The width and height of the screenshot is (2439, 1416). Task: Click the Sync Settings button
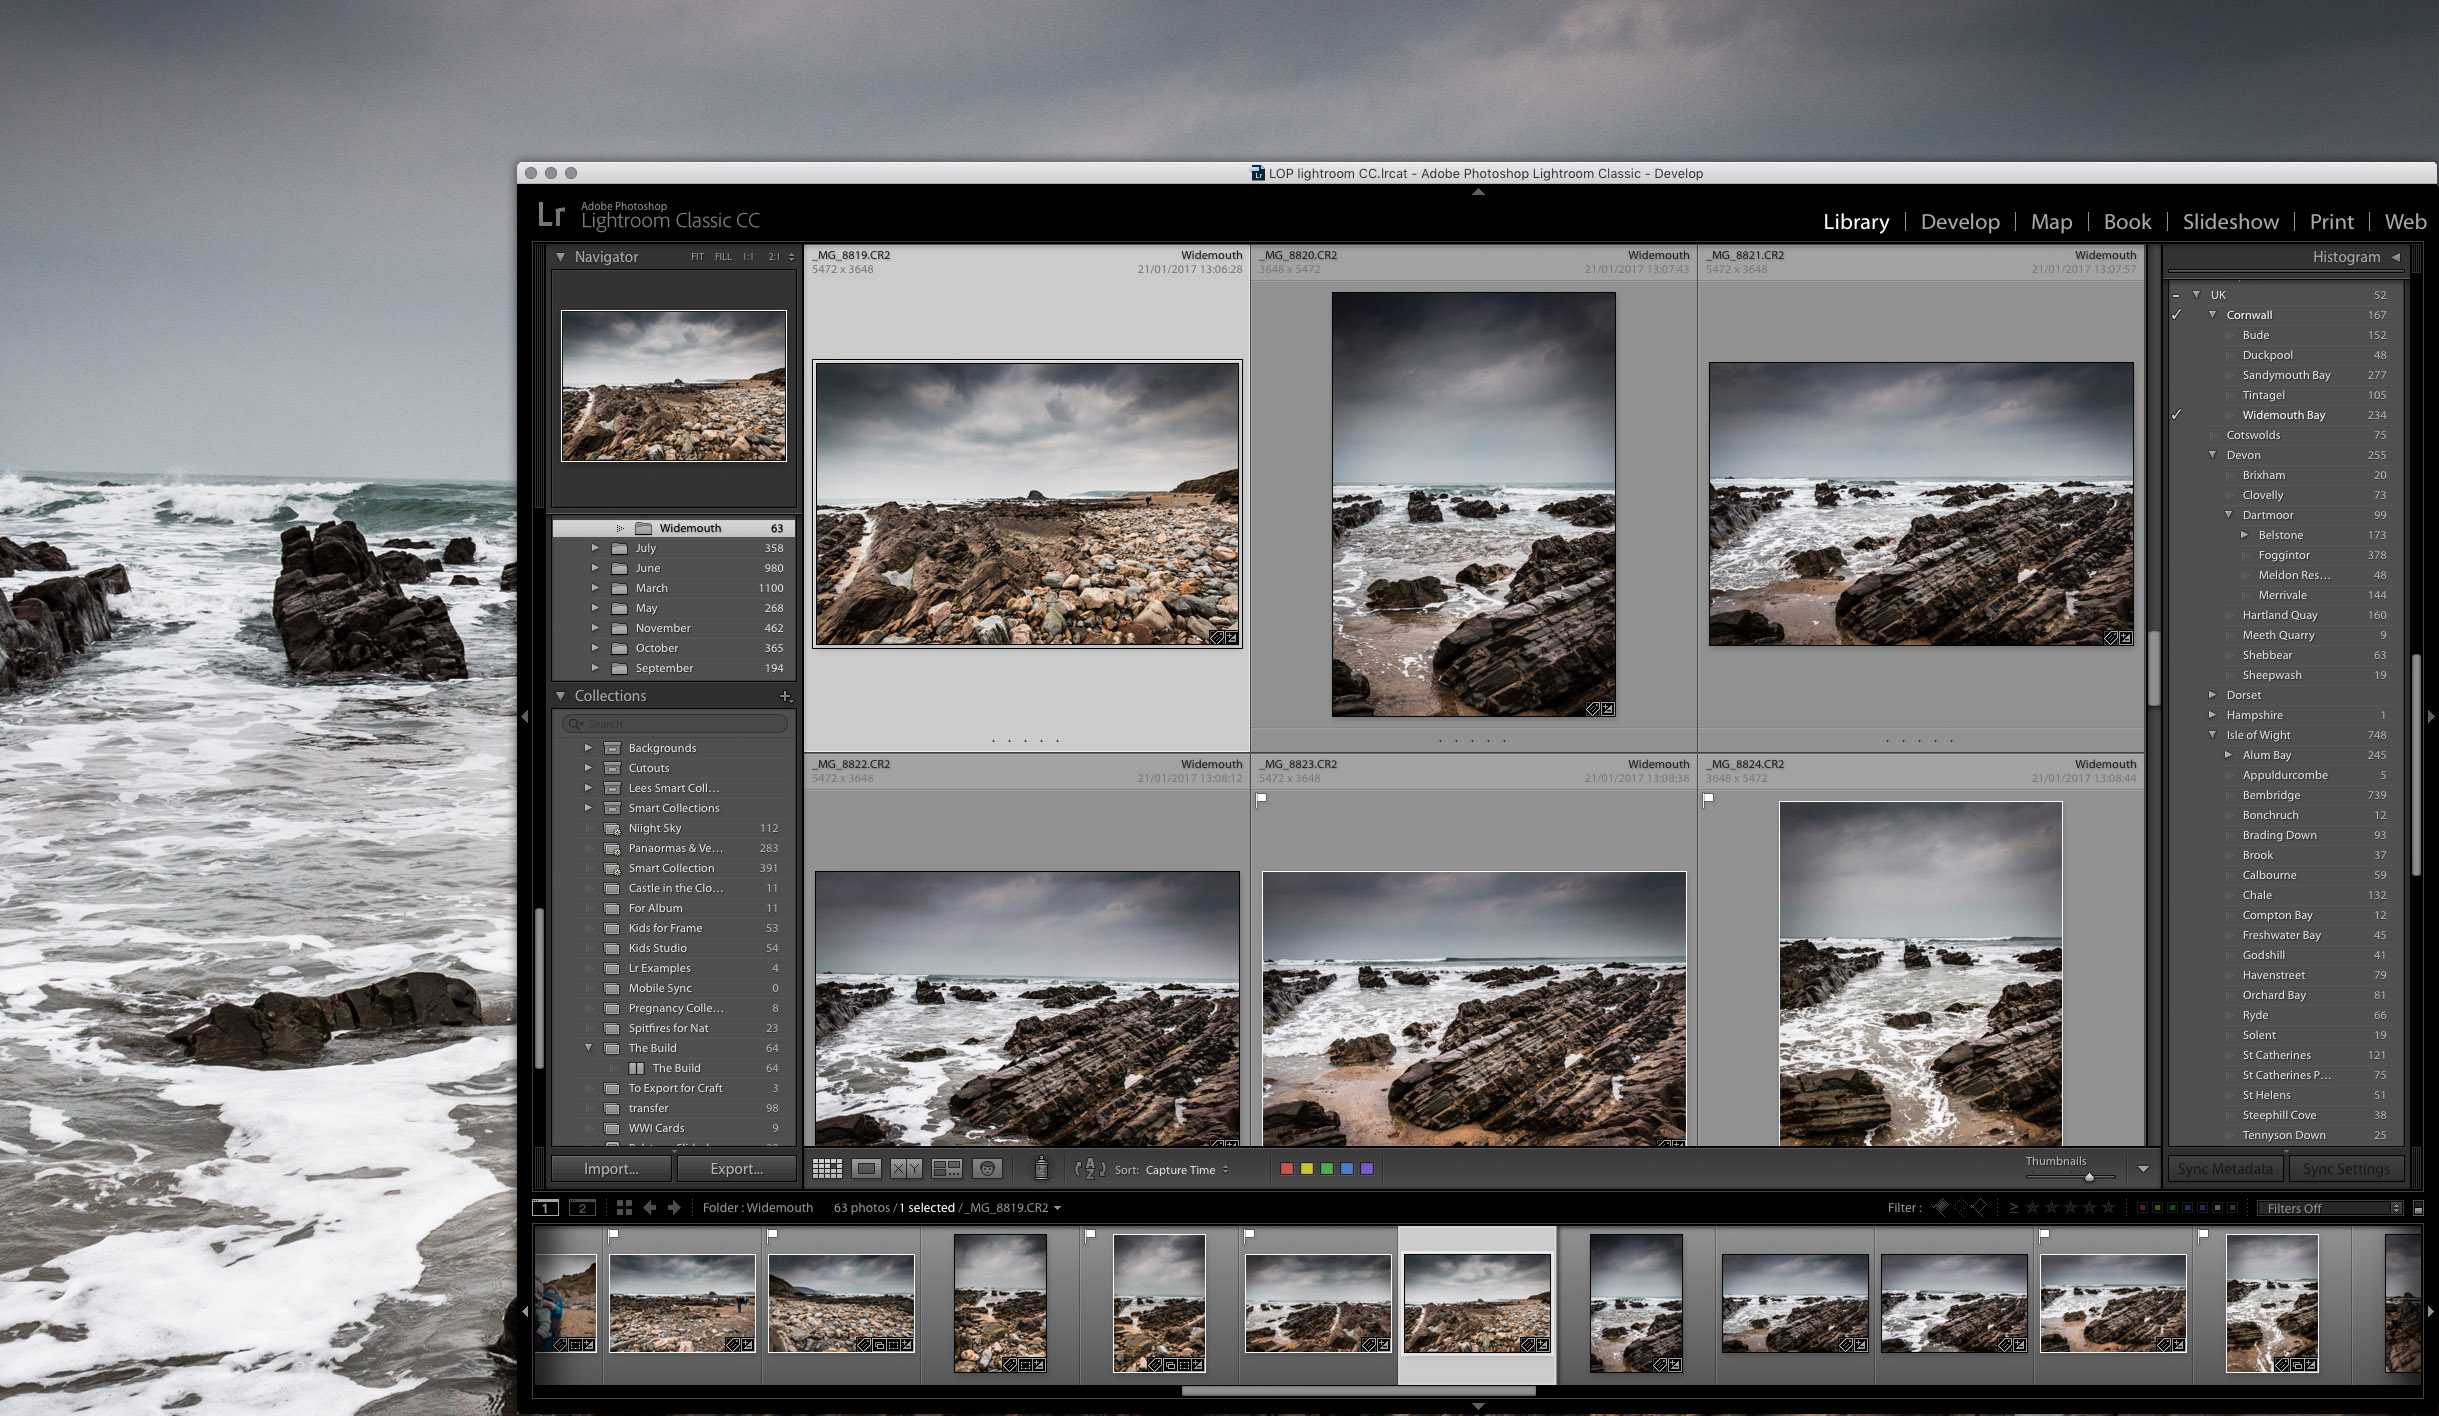pos(2346,1168)
